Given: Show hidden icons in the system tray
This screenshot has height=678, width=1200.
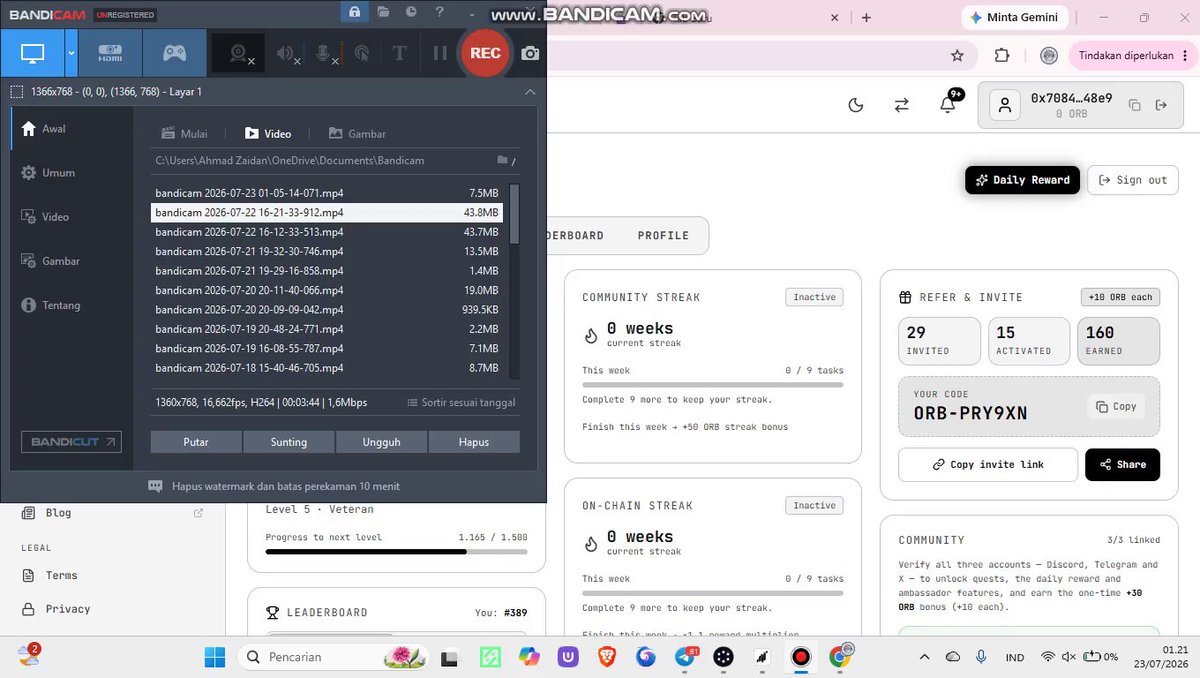Looking at the screenshot, I should pos(924,657).
